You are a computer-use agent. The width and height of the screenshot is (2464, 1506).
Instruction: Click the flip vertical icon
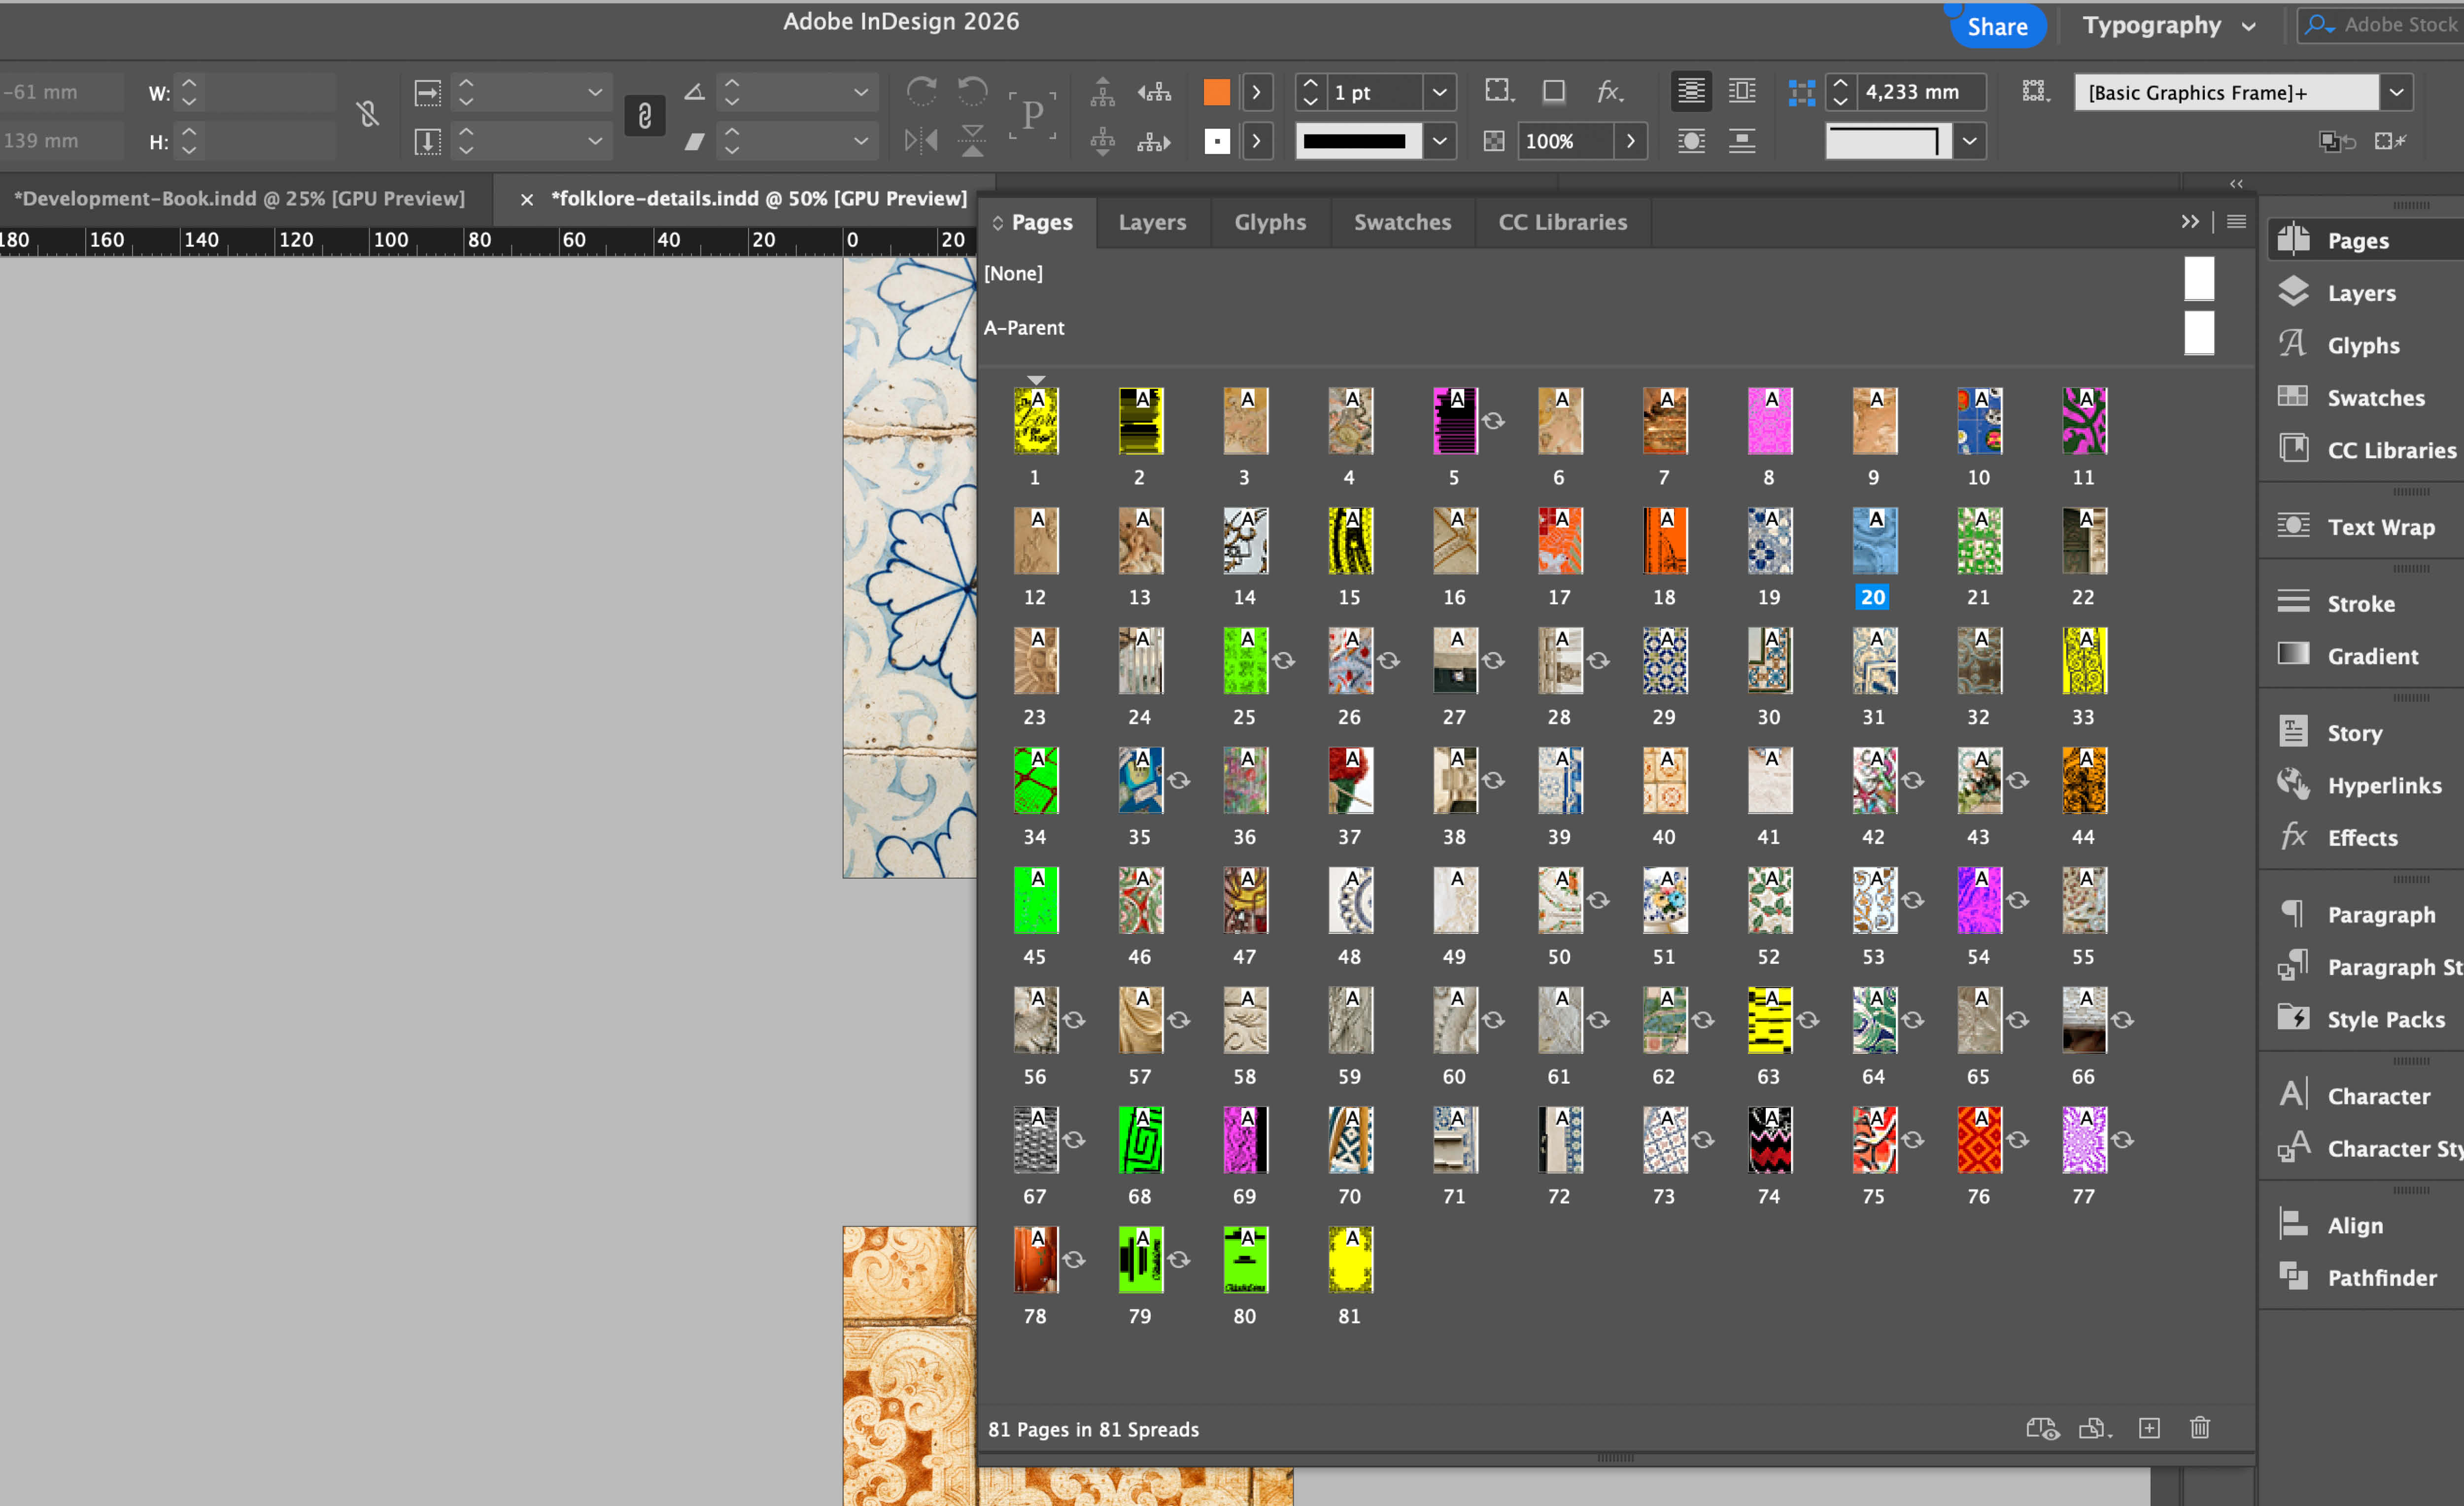(972, 141)
